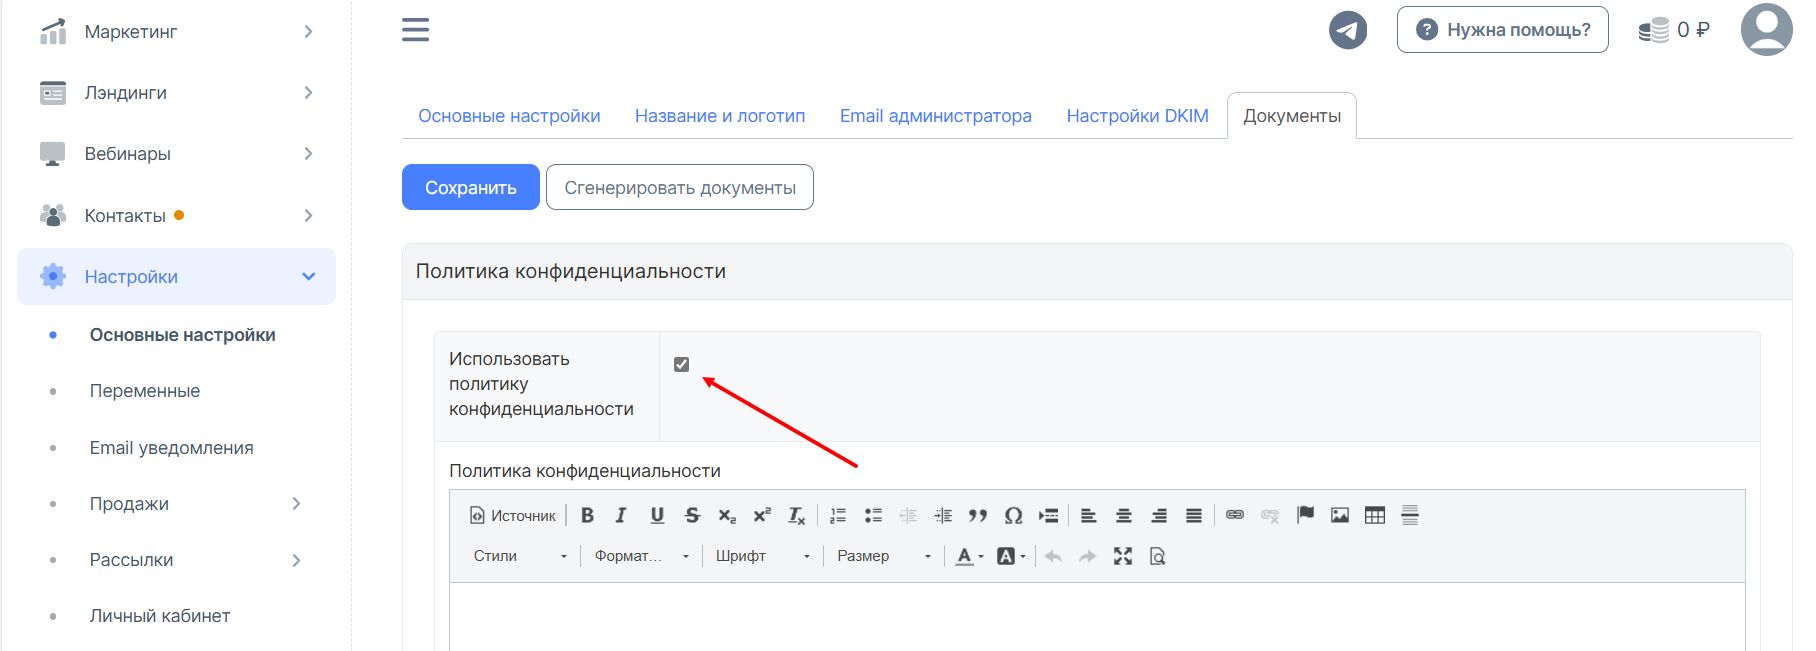Viewport: 1816px width, 651px height.
Task: Align text left
Action: click(x=1089, y=515)
